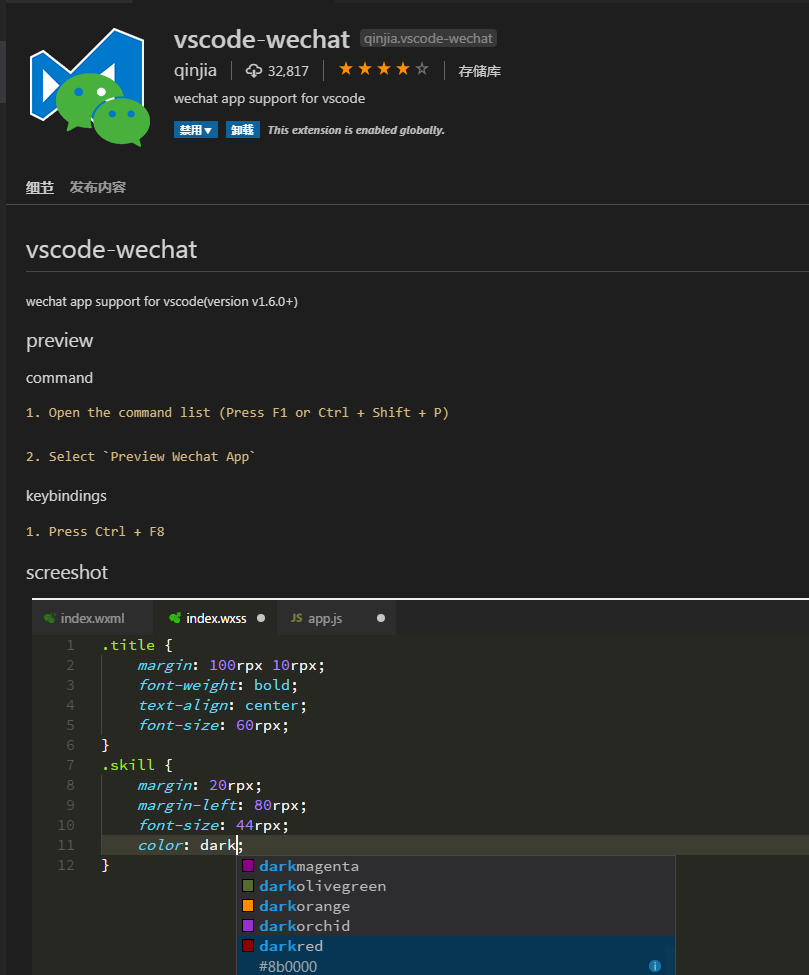The image size is (809, 975).
Task: Click the publisher name qinjia
Action: click(195, 70)
